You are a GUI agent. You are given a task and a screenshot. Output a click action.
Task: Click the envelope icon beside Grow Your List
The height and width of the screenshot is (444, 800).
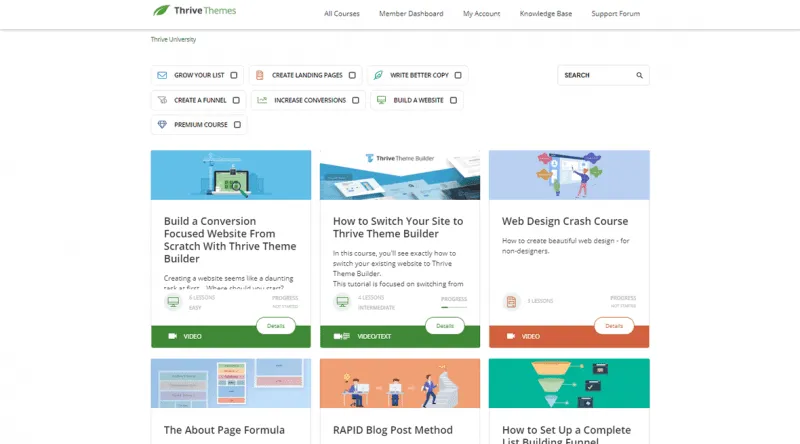tap(162, 75)
